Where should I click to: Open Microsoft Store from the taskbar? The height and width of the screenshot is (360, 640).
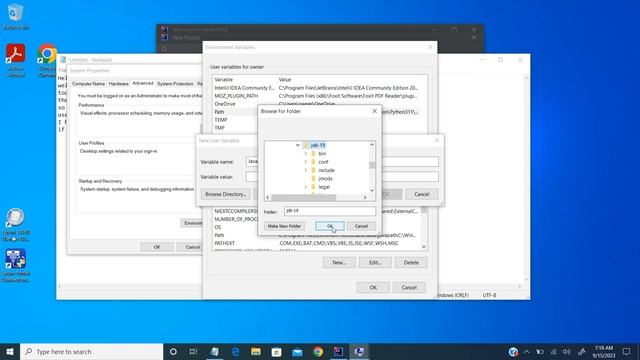pyautogui.click(x=276, y=351)
